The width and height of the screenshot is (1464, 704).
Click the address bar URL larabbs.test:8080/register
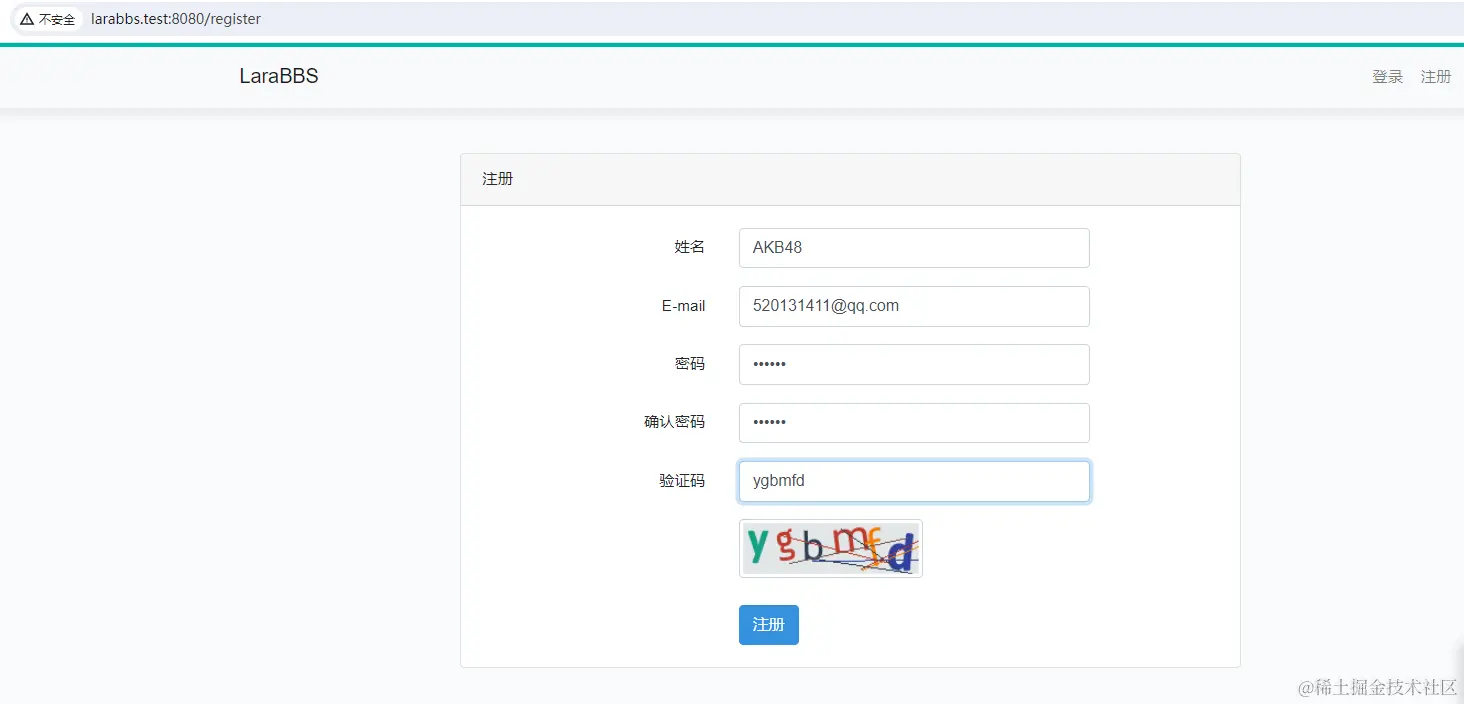pos(175,19)
